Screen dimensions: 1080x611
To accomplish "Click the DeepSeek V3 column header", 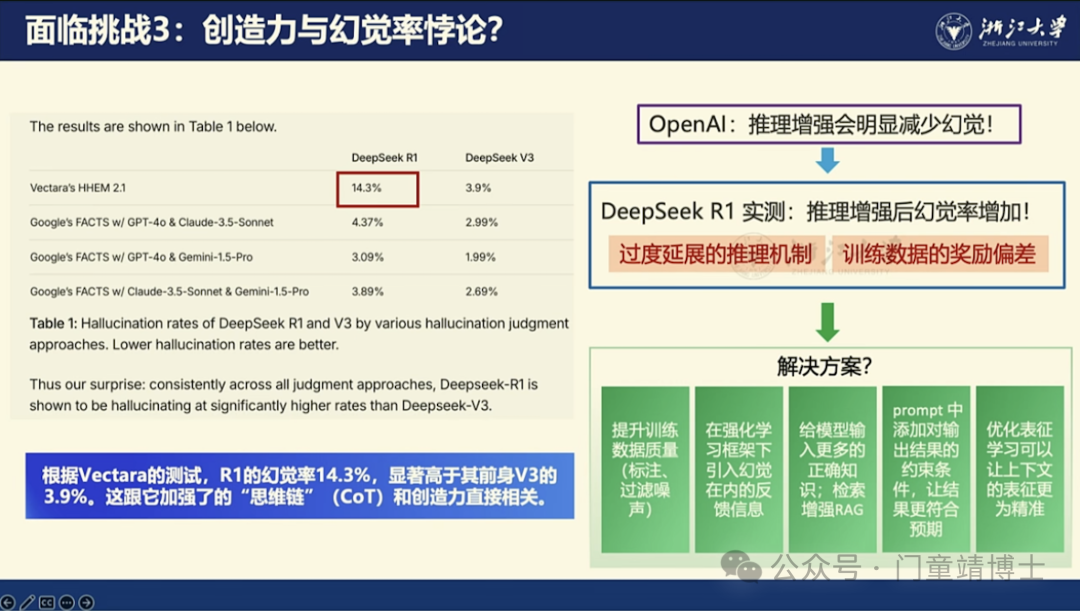I will (x=499, y=157).
